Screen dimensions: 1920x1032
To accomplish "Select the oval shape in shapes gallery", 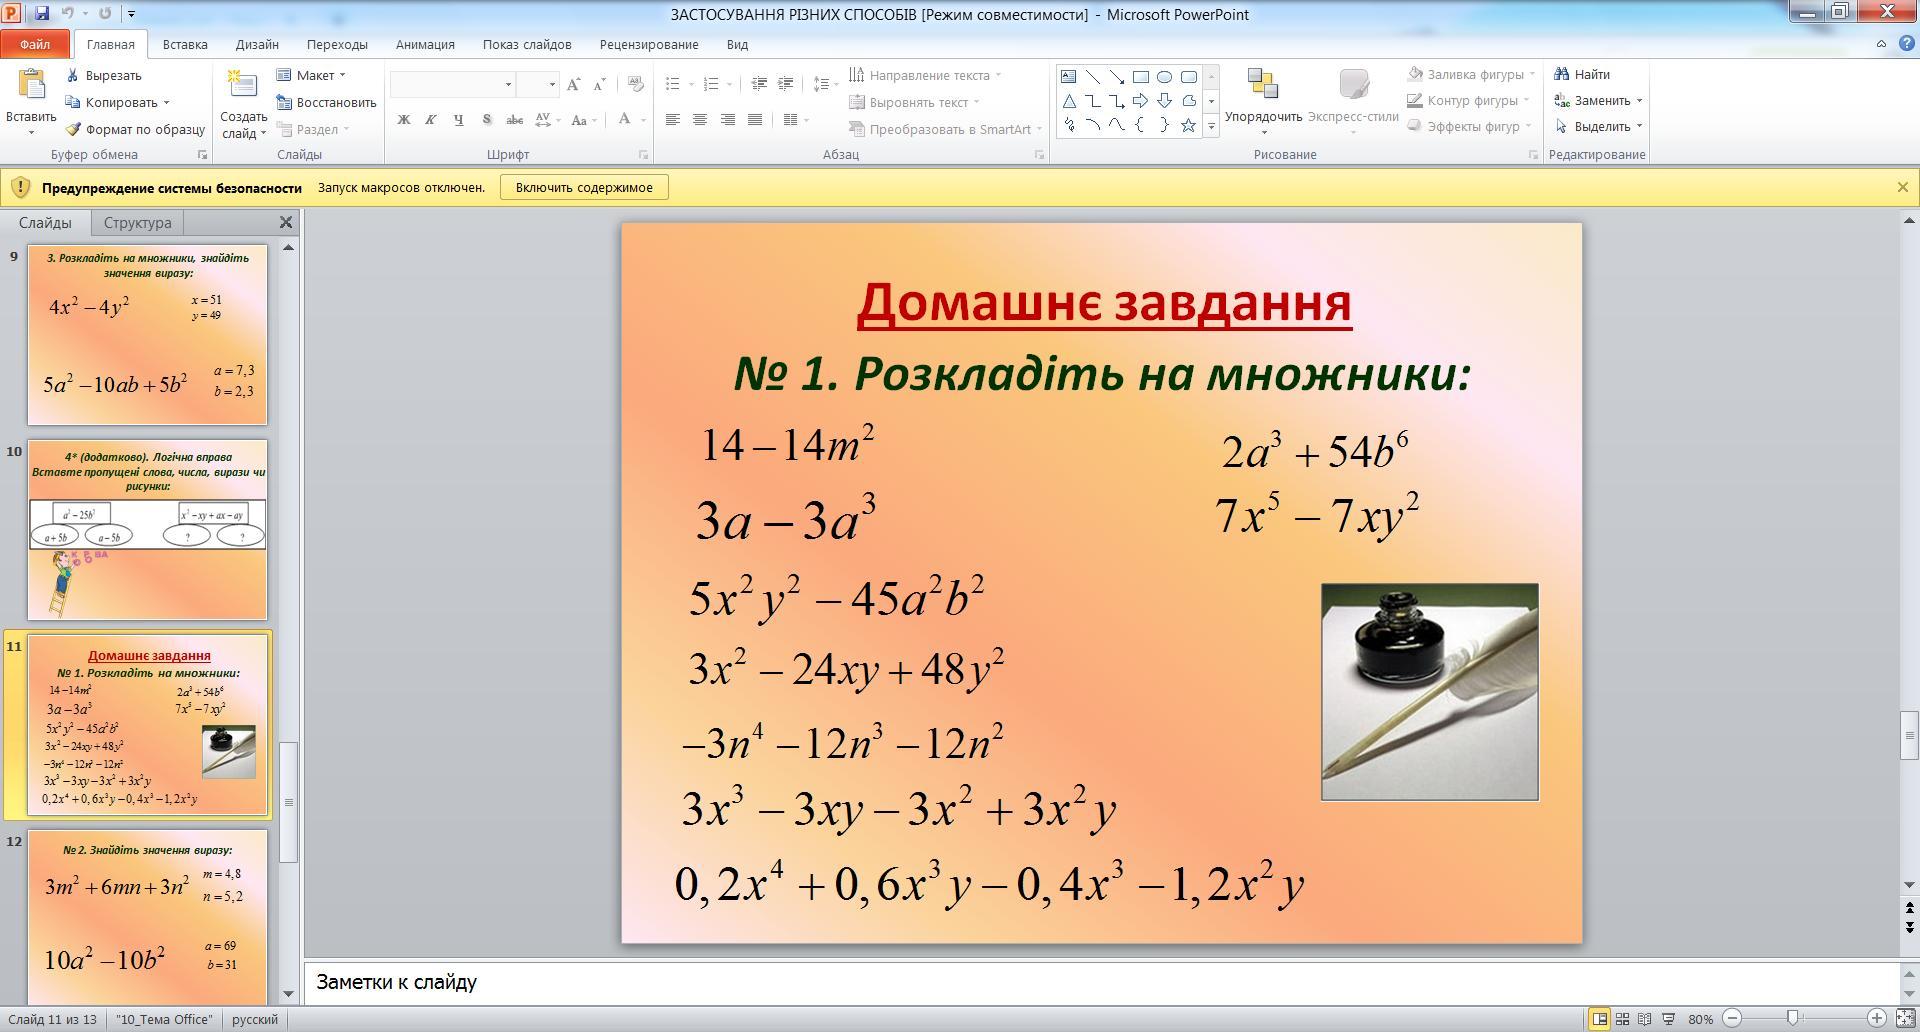I will coord(1165,77).
